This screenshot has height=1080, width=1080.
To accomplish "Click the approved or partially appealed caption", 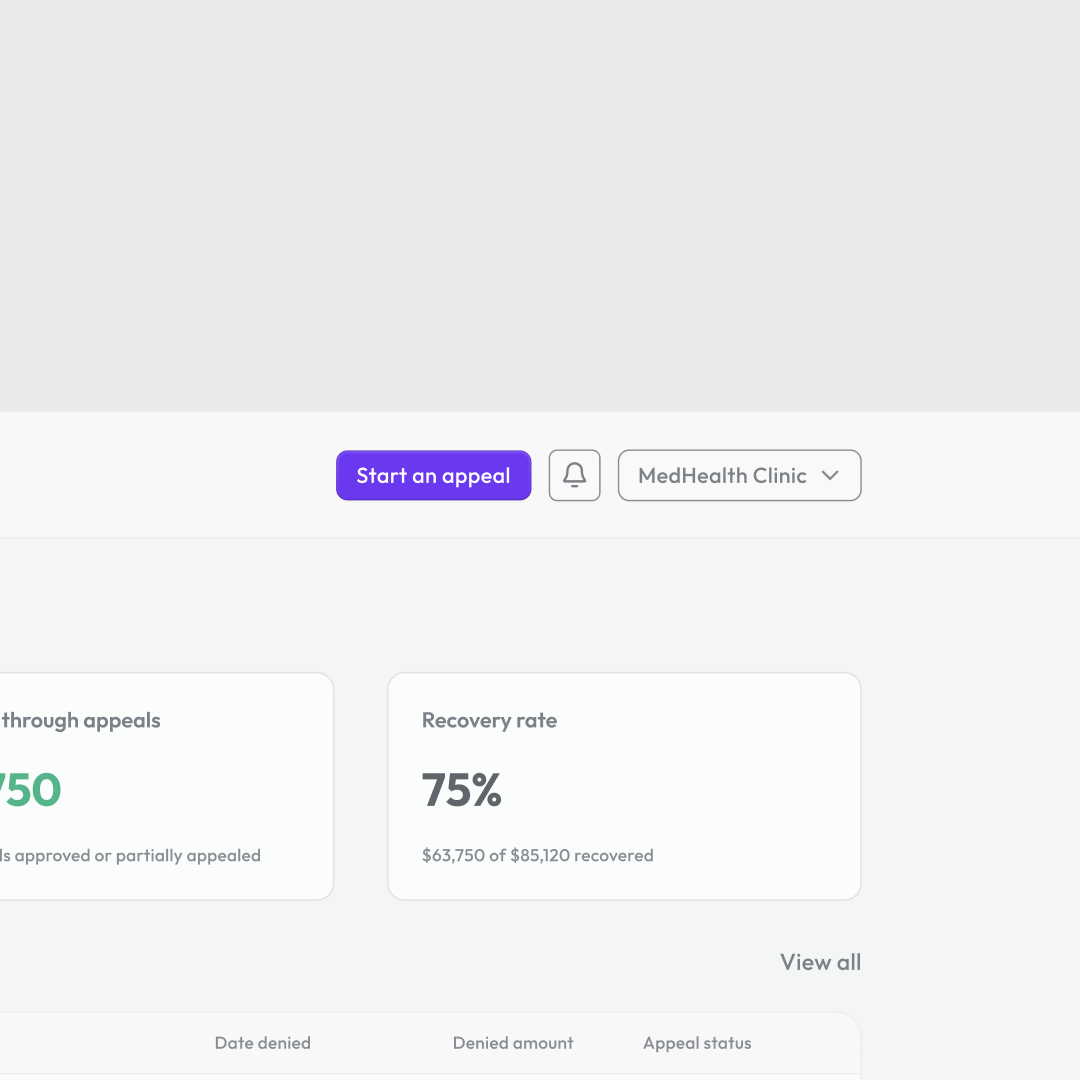I will click(130, 855).
